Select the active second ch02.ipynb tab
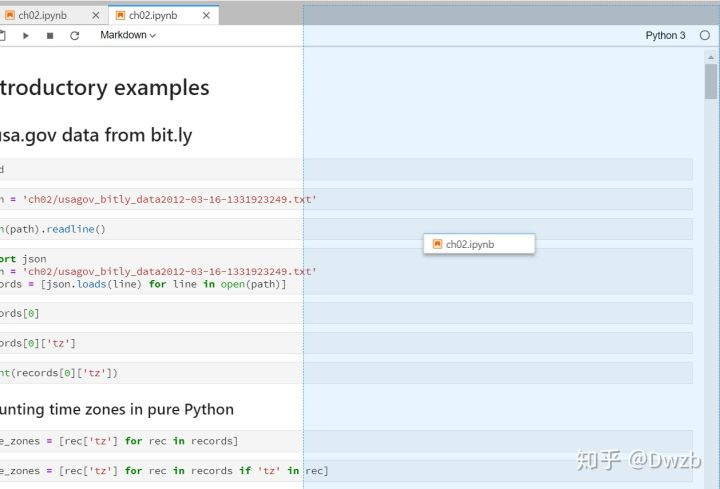720x489 pixels. click(x=163, y=15)
